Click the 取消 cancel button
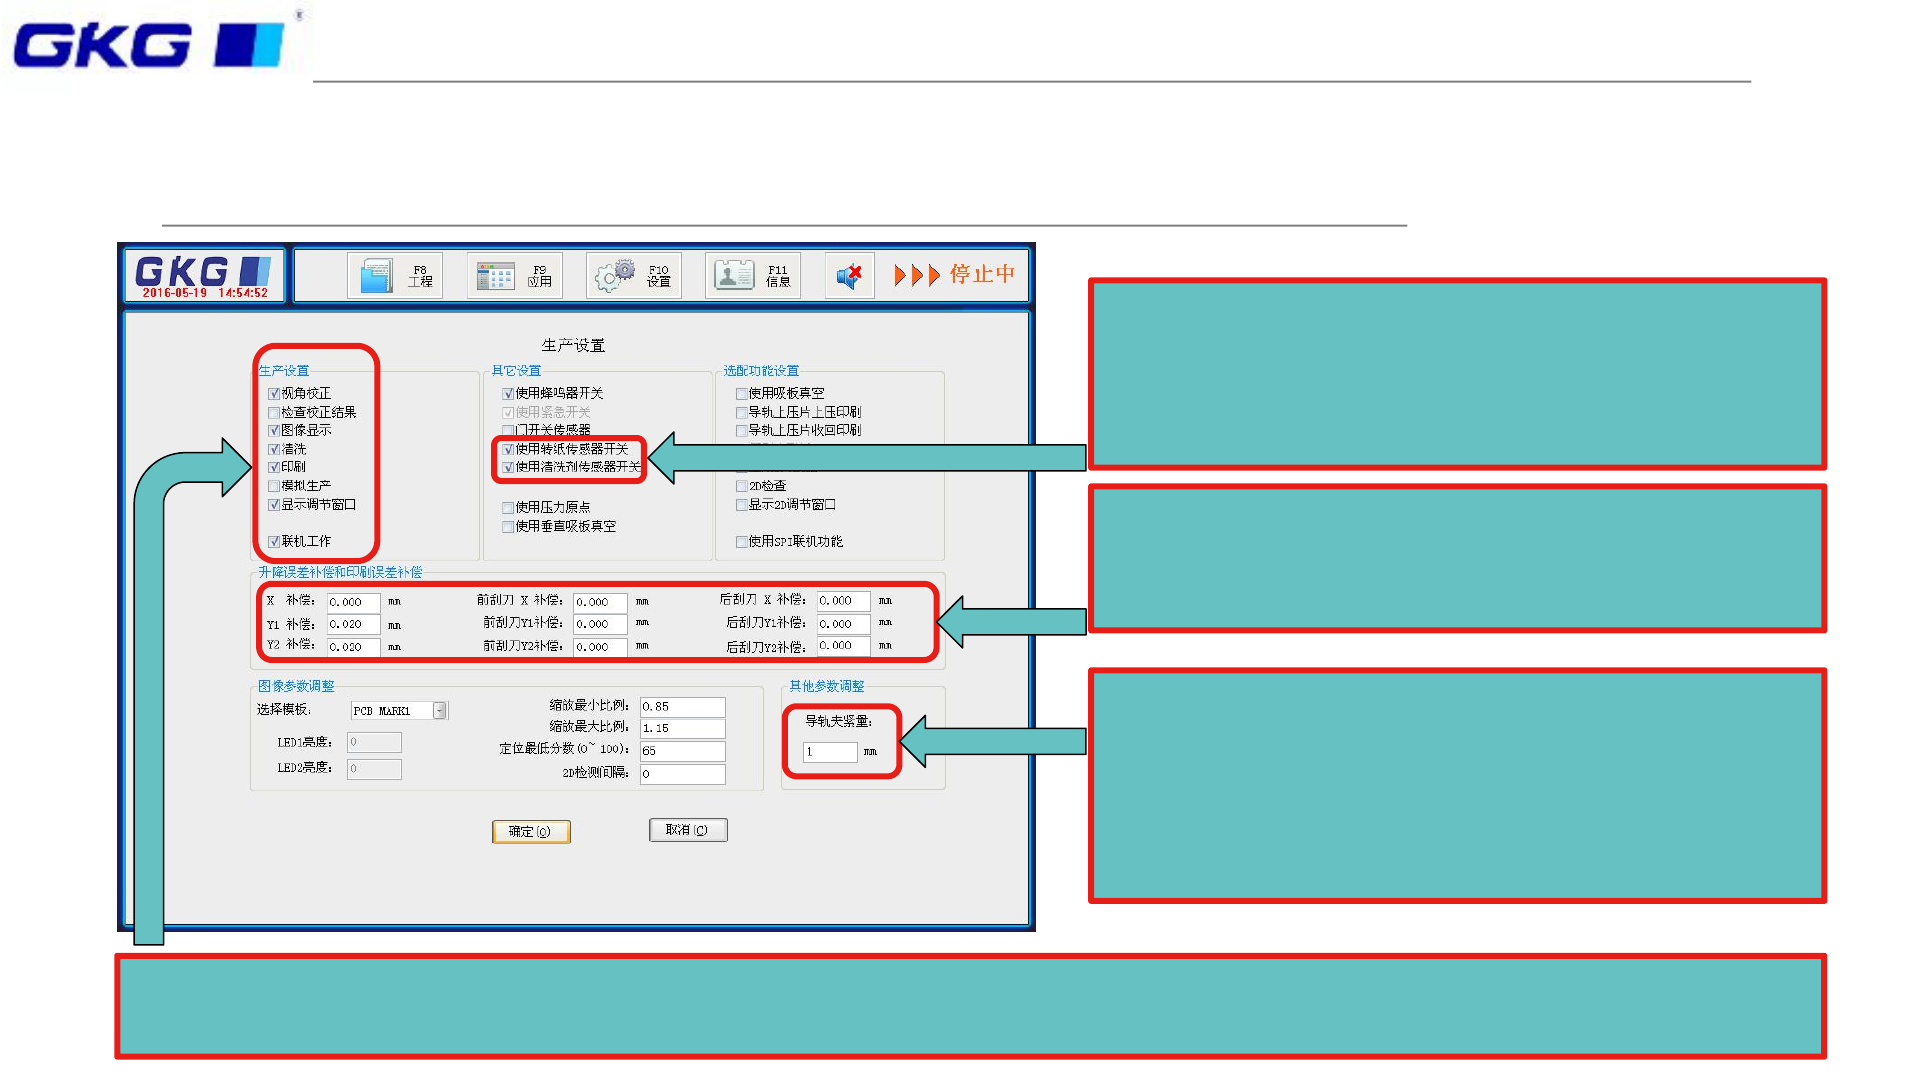1920x1080 pixels. point(688,830)
